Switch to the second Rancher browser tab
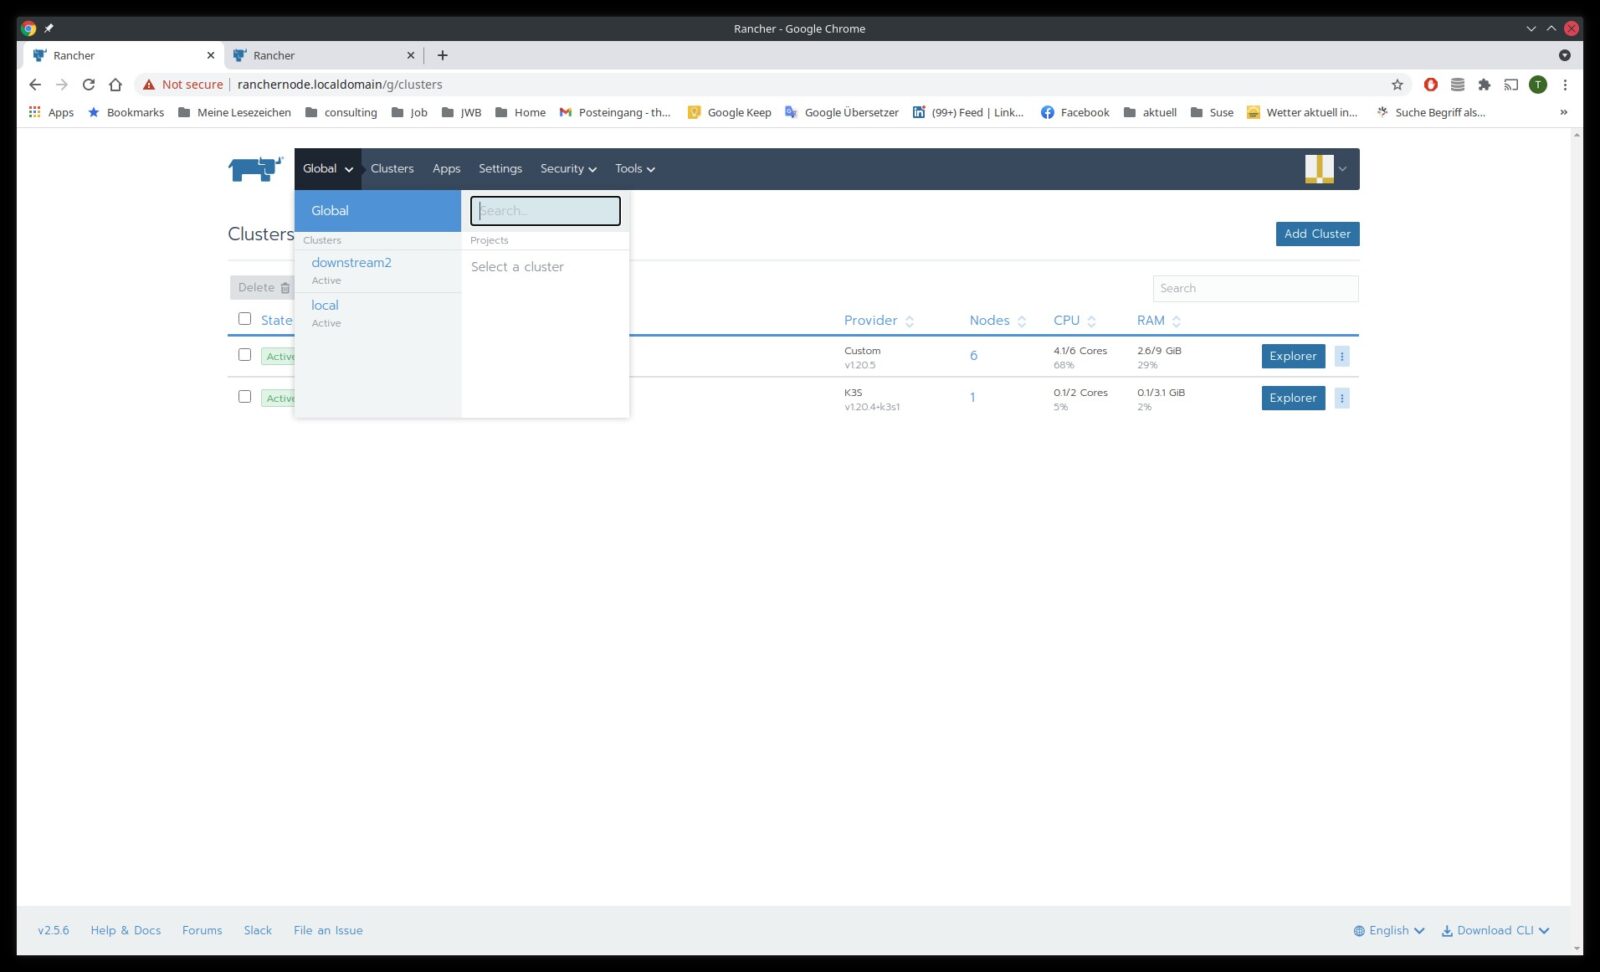 [320, 55]
